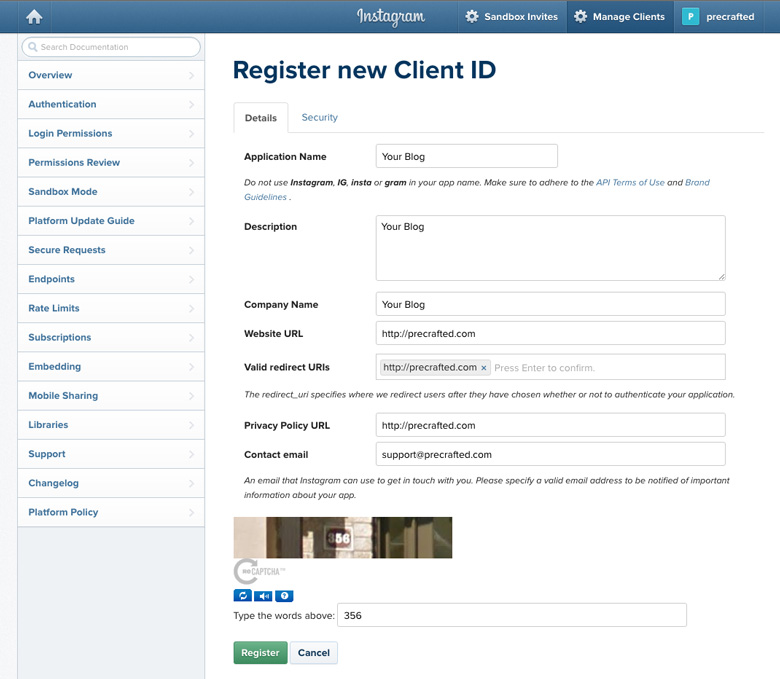Click the reCAPTCHA logo

(259, 572)
